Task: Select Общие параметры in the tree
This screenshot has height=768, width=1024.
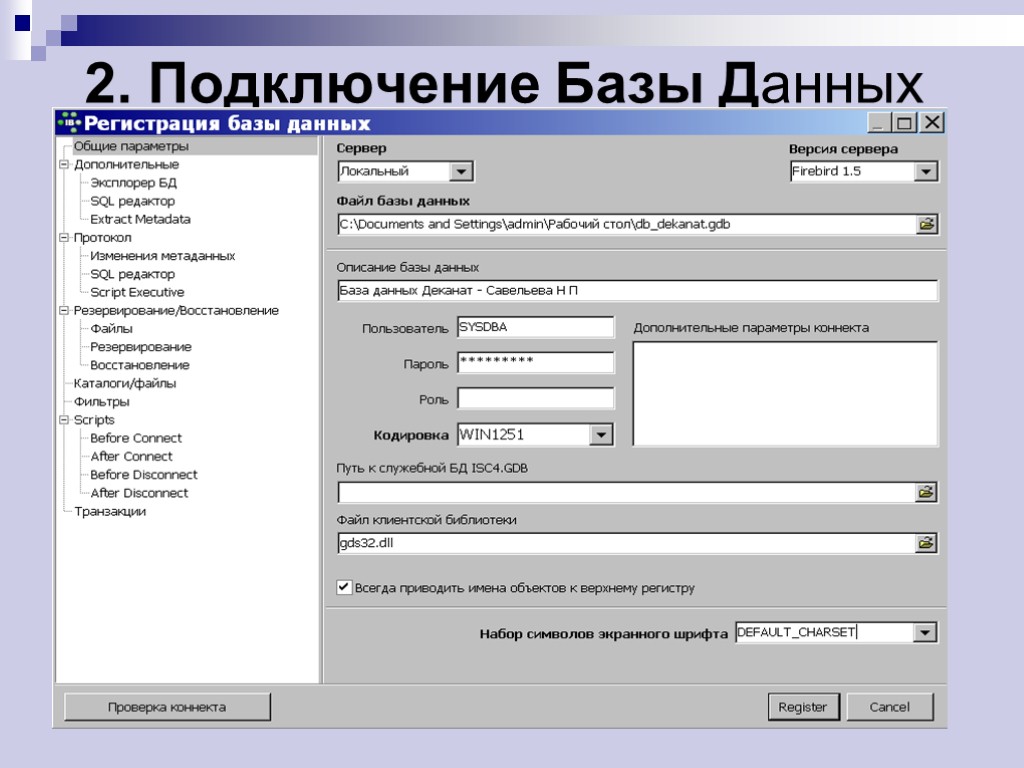Action: (131, 146)
